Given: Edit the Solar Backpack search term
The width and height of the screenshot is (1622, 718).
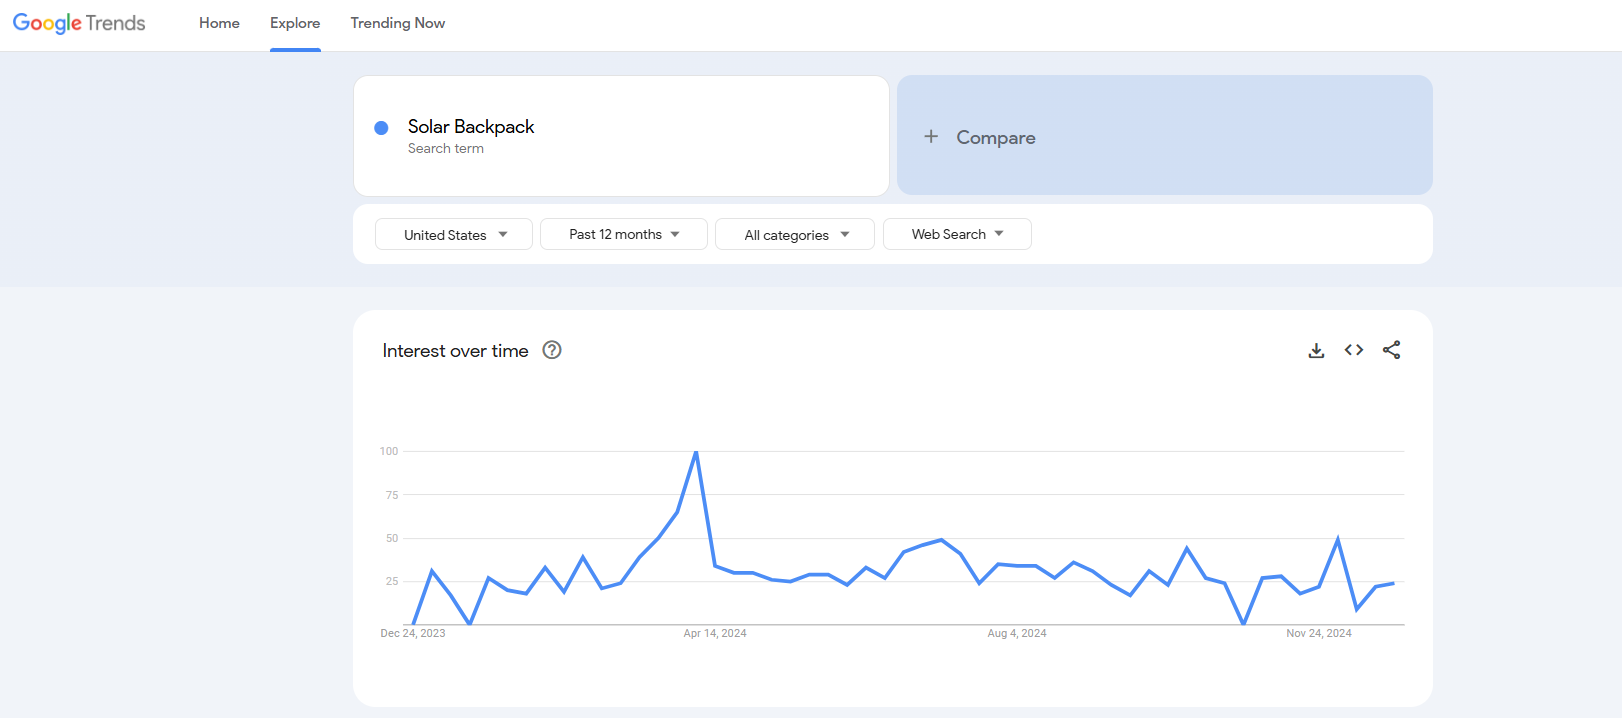Looking at the screenshot, I should click(621, 136).
